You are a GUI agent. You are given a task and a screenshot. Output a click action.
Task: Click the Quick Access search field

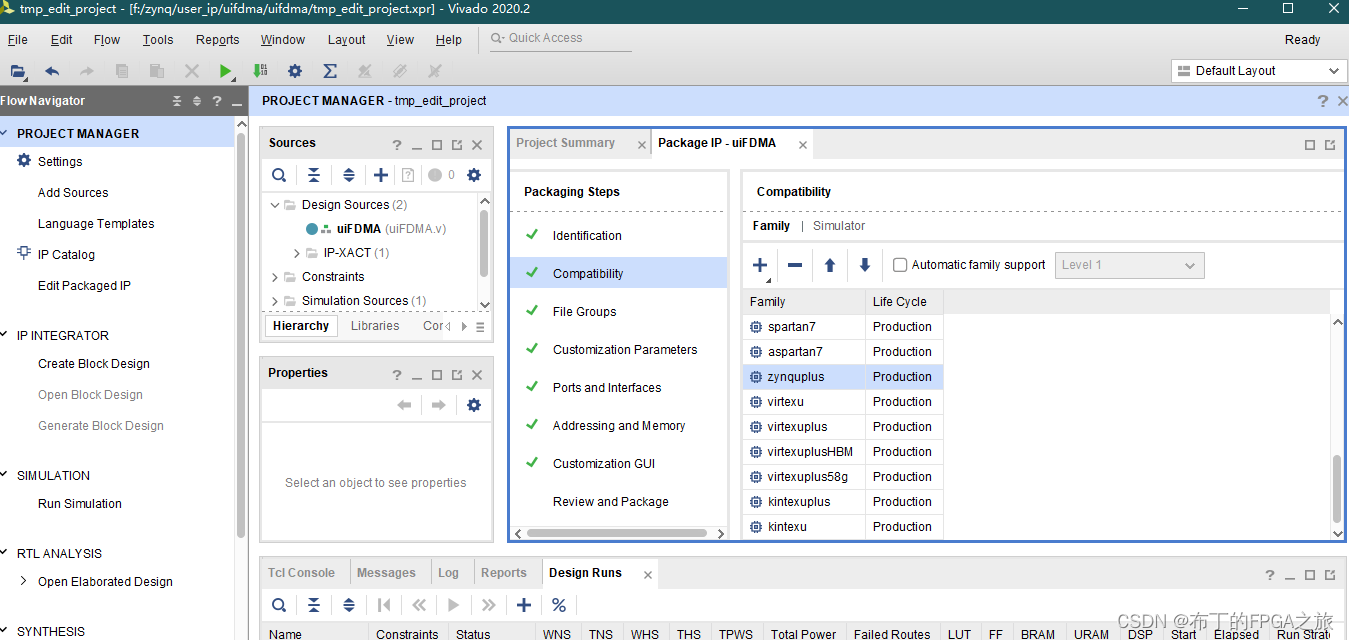pyautogui.click(x=560, y=38)
